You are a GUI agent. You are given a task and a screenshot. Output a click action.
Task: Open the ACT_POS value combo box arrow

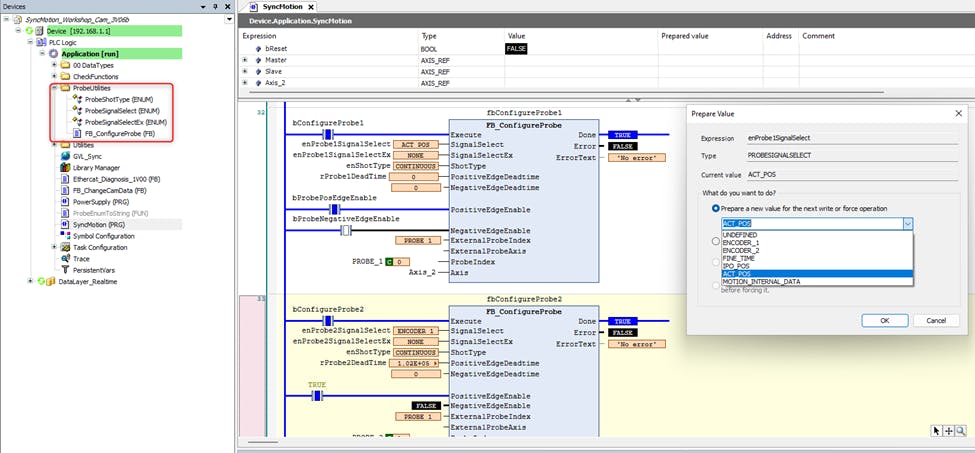[x=907, y=224]
